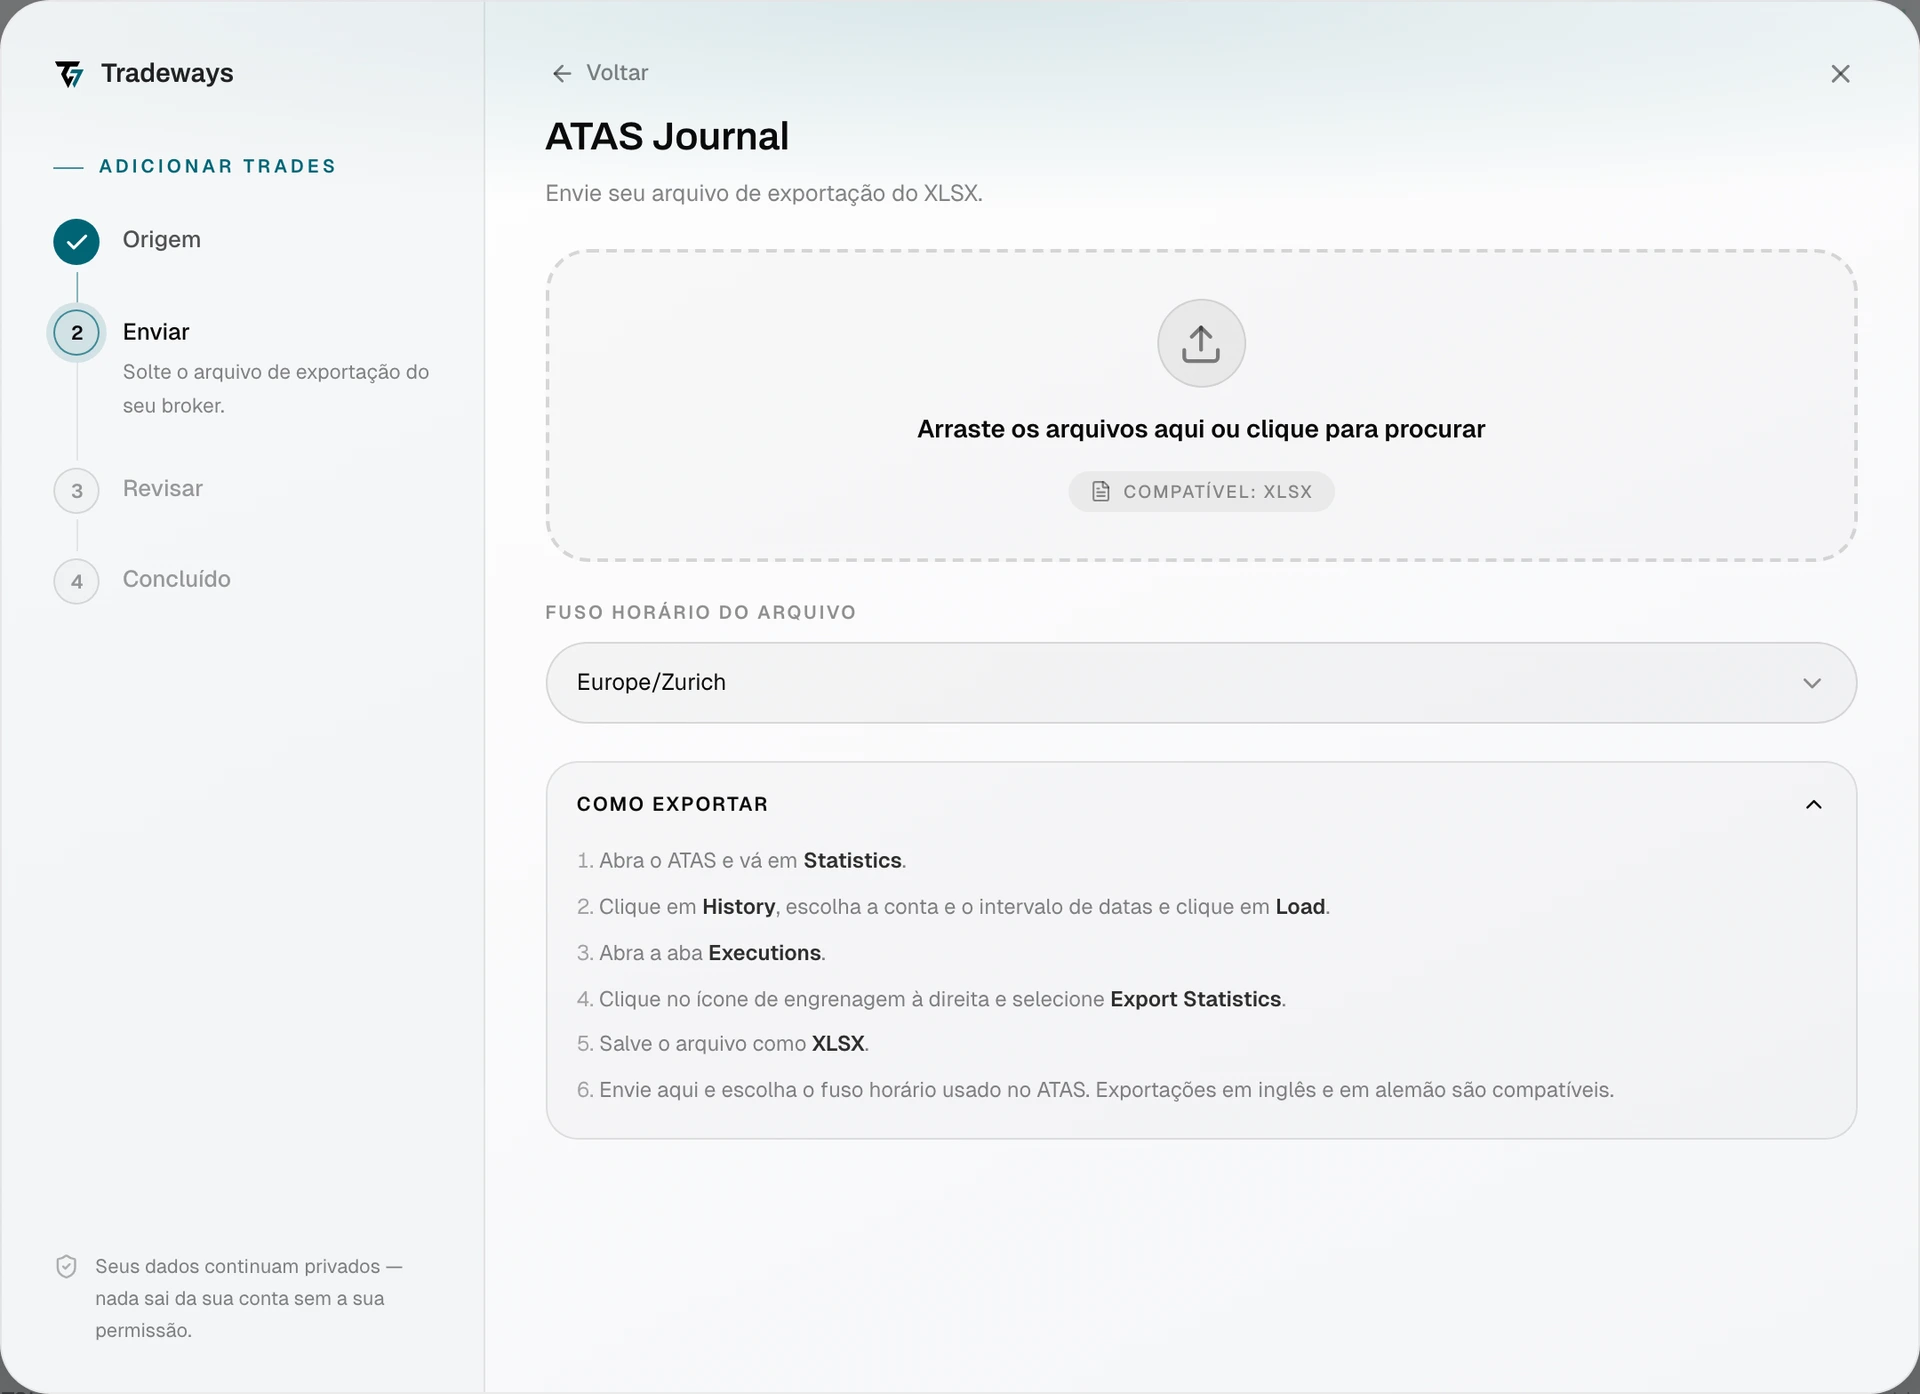Click the FUSO HORÁRIO DO ARQUIVO label
The image size is (1920, 1394).
click(700, 613)
